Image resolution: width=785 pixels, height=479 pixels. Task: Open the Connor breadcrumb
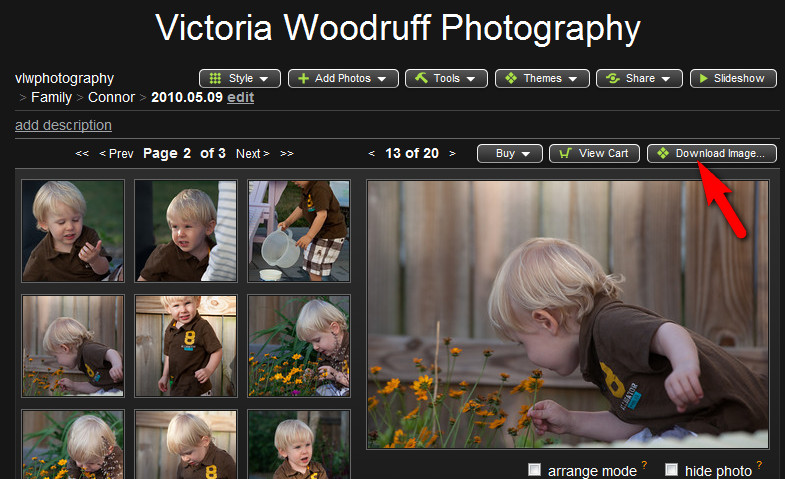111,97
